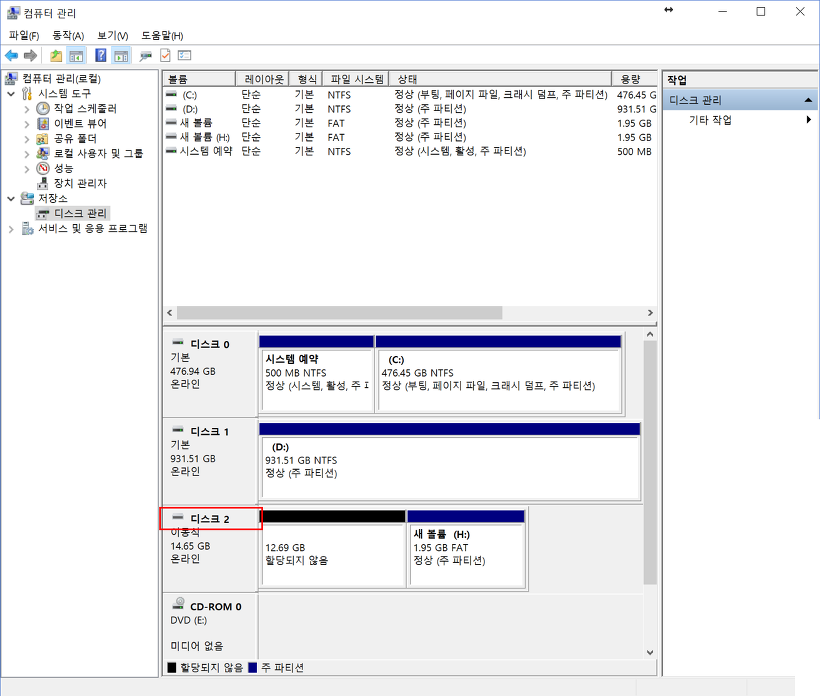Expand the 서비스 및 응용 프로그램 node
The width and height of the screenshot is (820, 696).
click(11, 229)
